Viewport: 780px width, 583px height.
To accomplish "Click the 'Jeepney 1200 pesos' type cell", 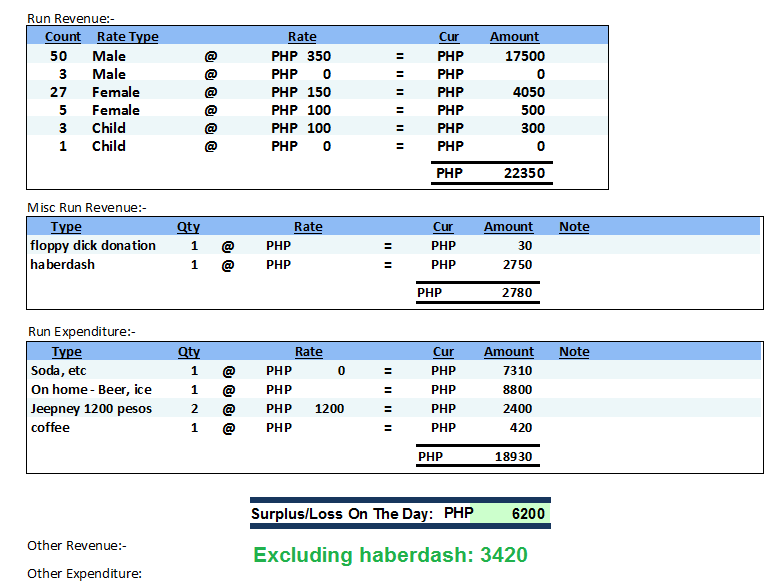I will 91,408.
